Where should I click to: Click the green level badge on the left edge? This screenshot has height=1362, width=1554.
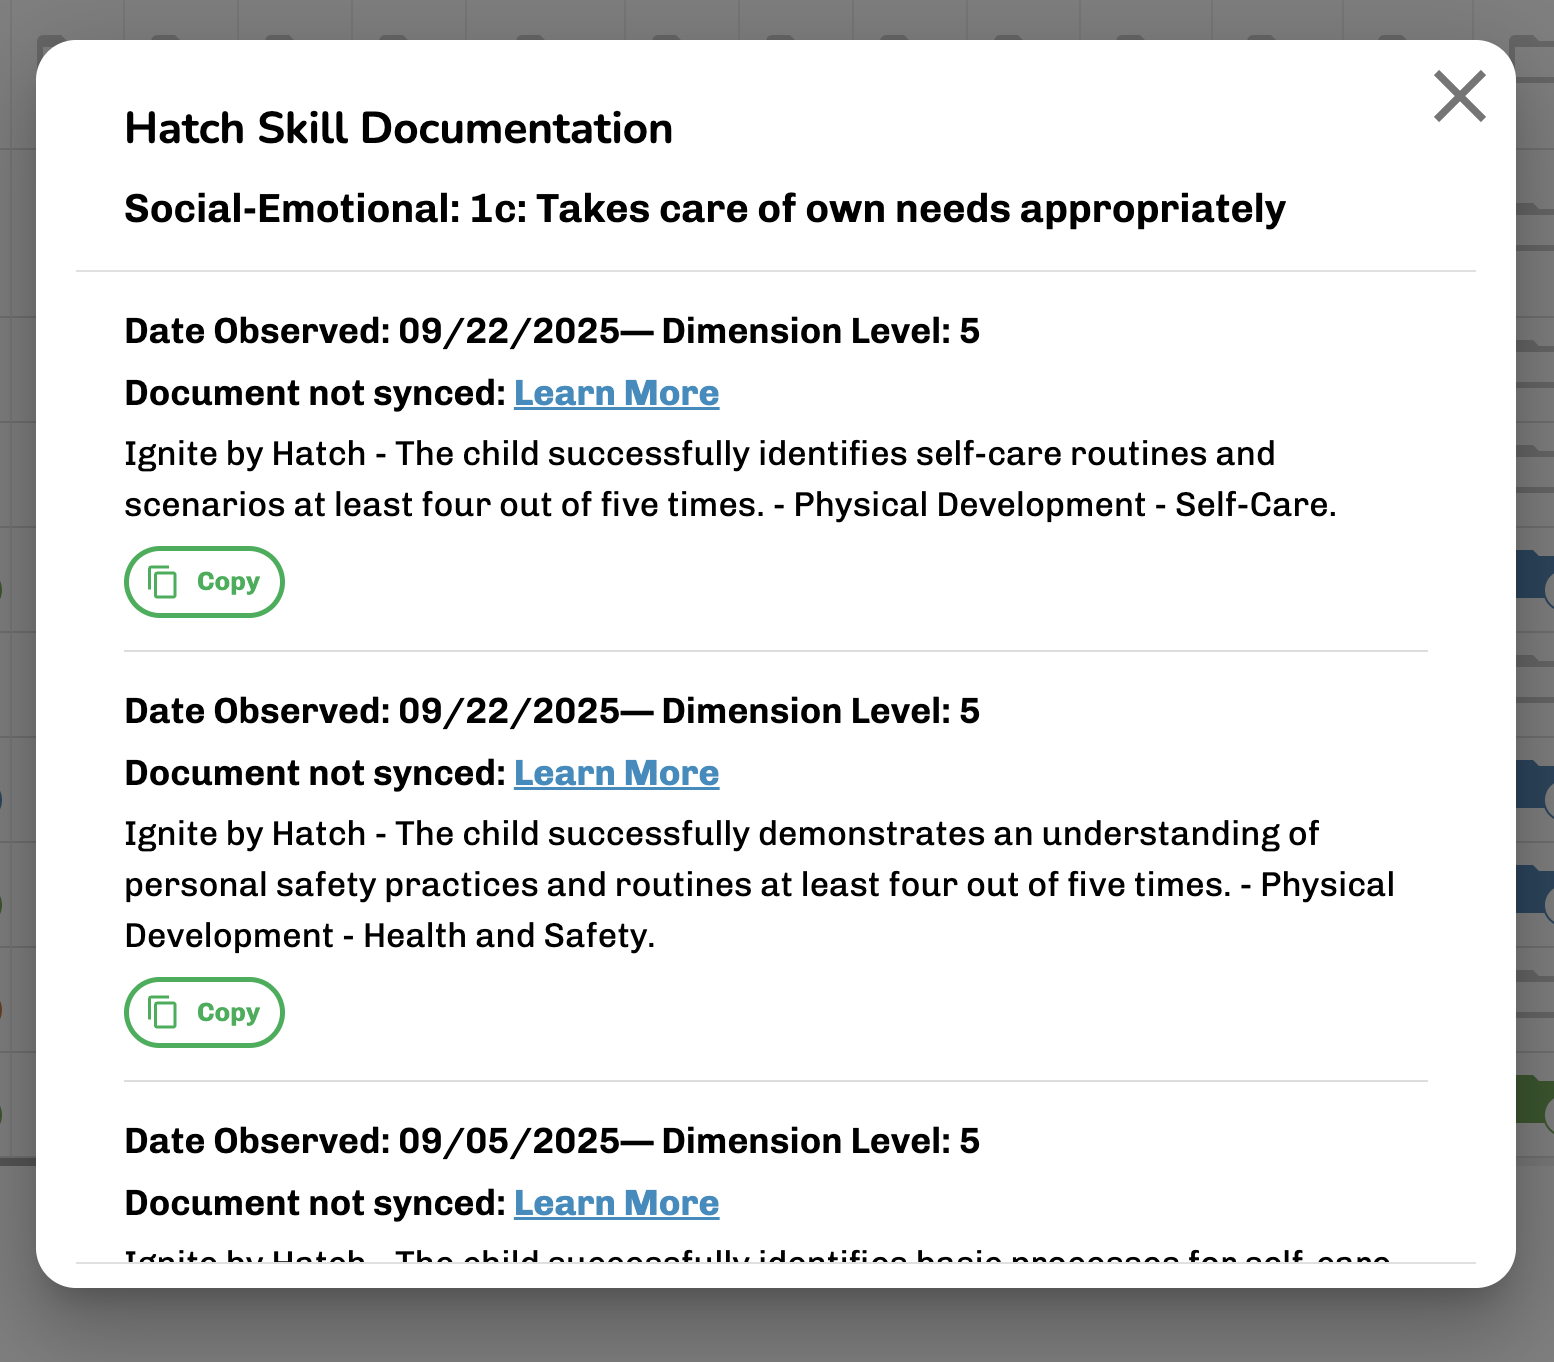point(3,588)
